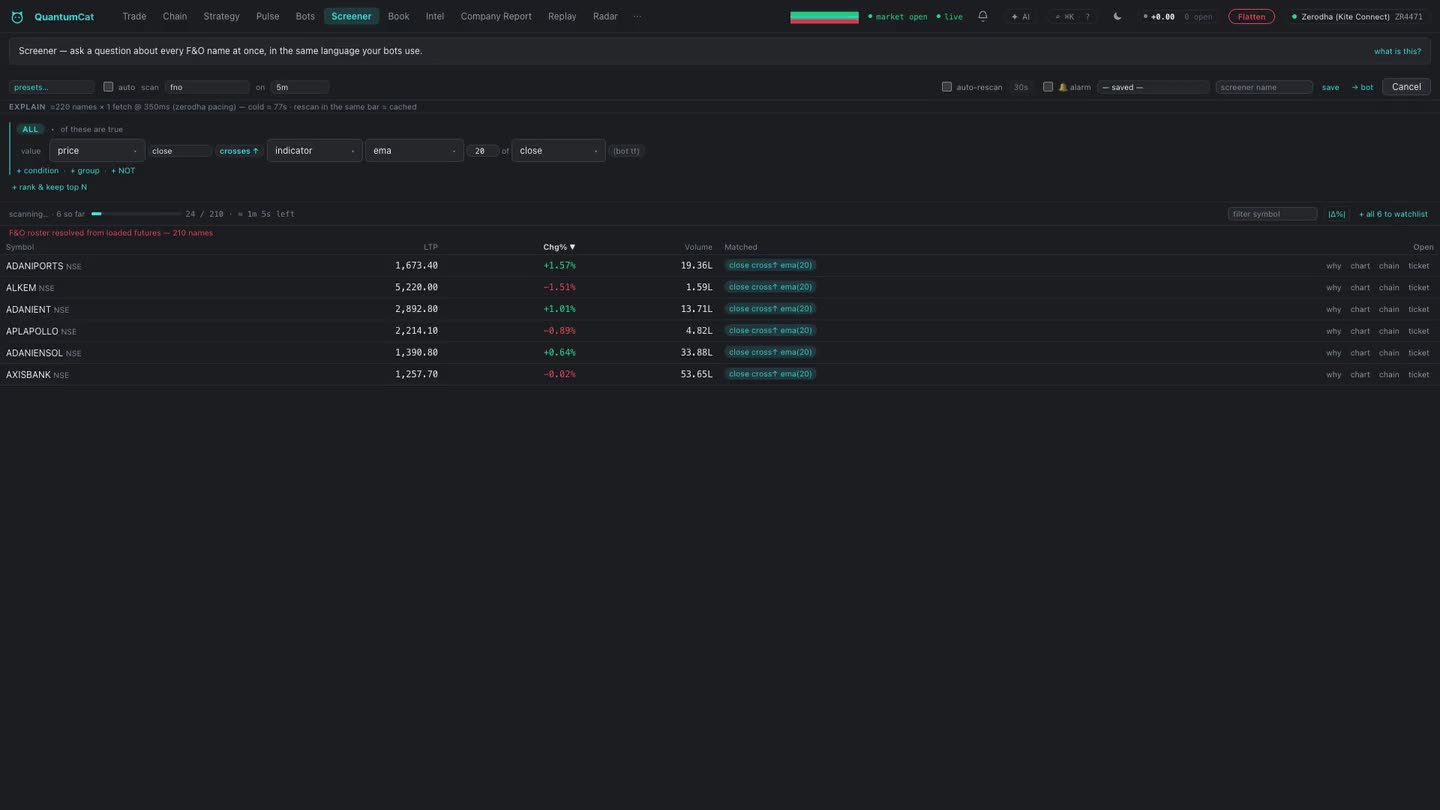Click the AXISBANK matched tag close cross↑ ema(20)
This screenshot has height=810, width=1440.
pos(770,374)
